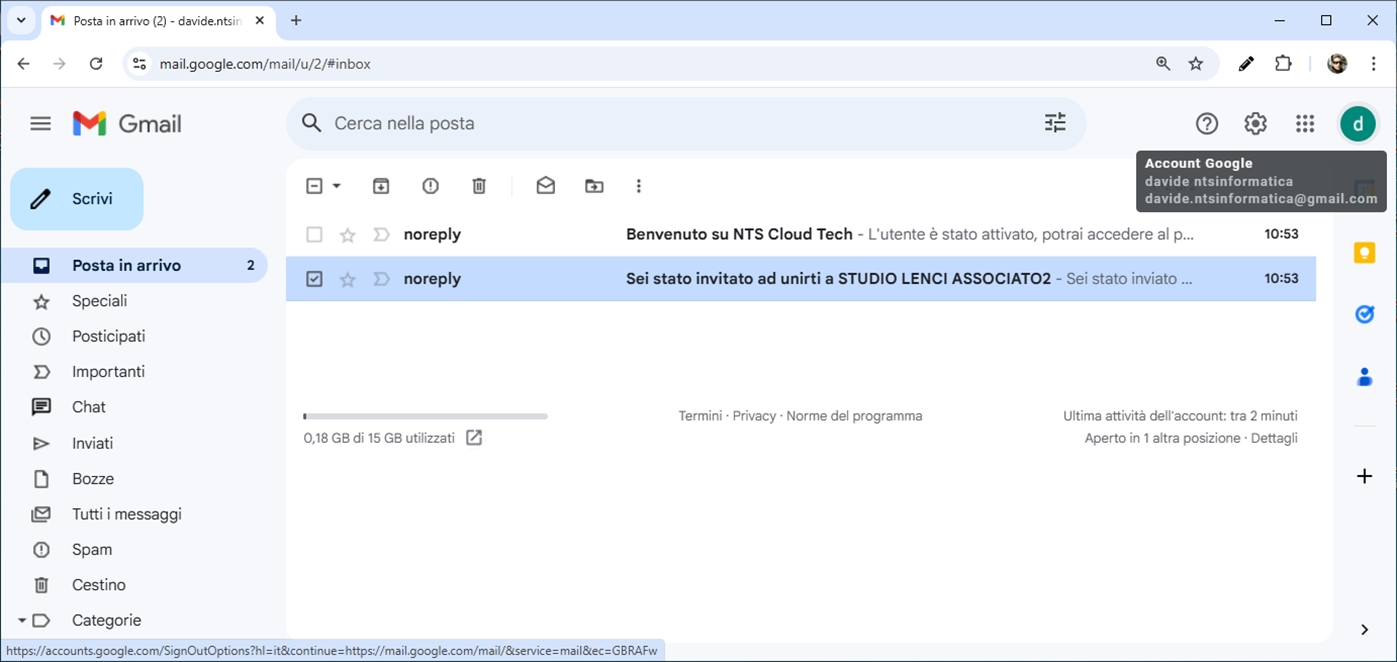Expand the Categorie label list
Image resolution: width=1397 pixels, height=662 pixels.
point(22,620)
